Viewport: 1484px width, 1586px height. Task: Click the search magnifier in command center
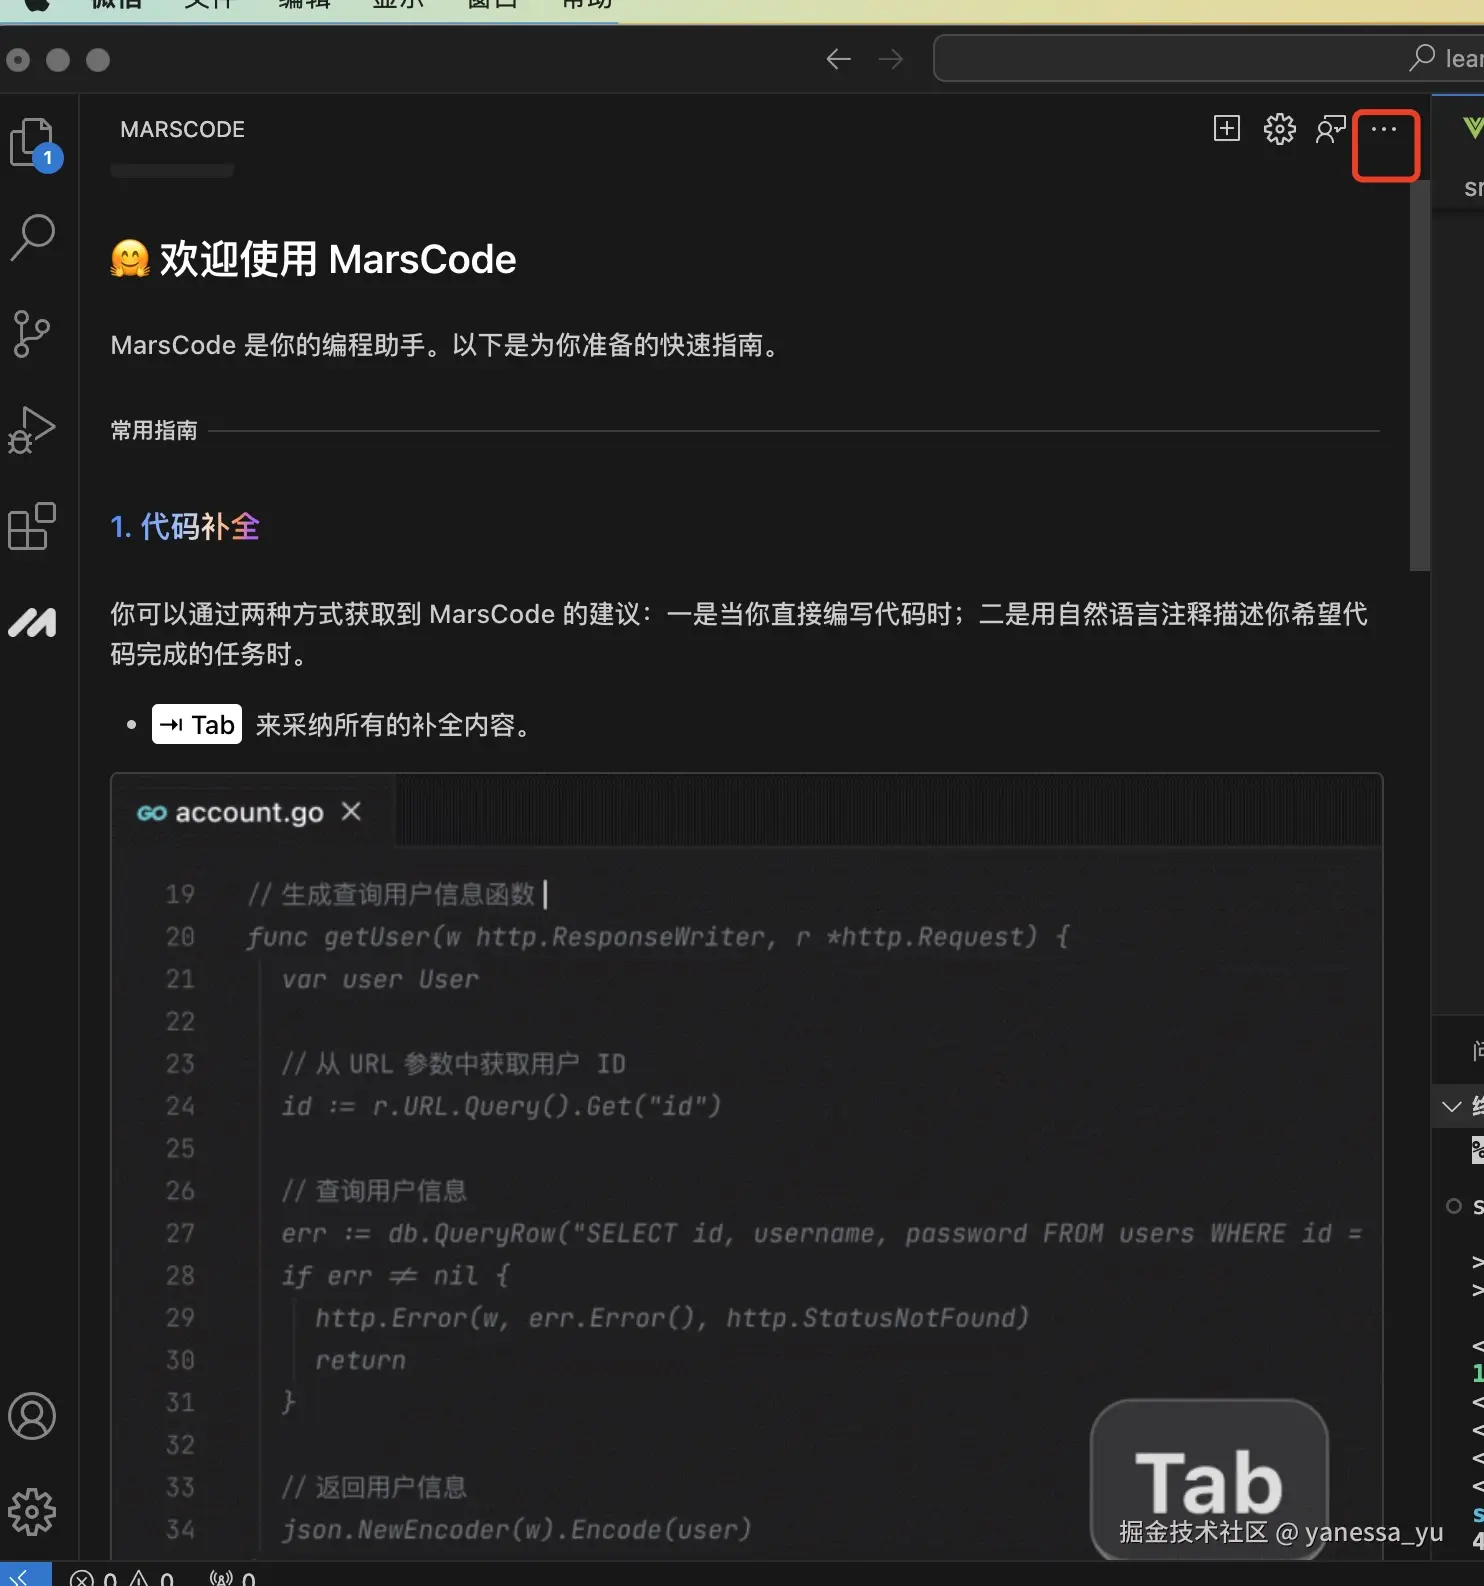(x=1422, y=58)
